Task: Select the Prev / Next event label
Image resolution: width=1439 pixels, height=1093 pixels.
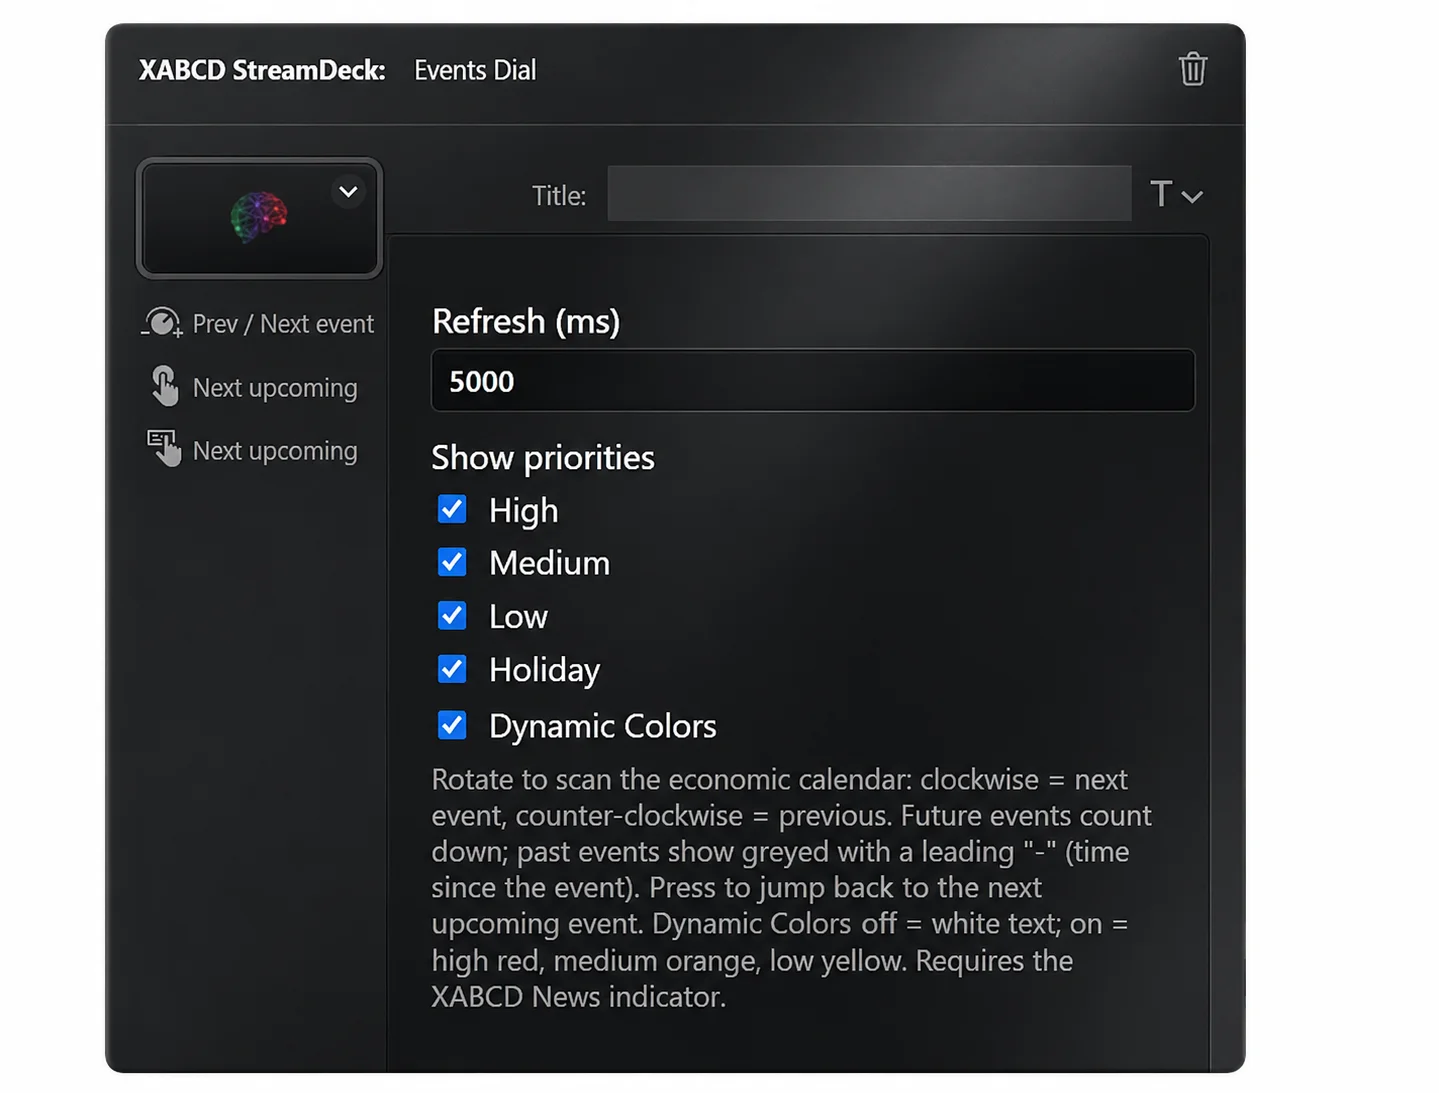Action: [283, 324]
